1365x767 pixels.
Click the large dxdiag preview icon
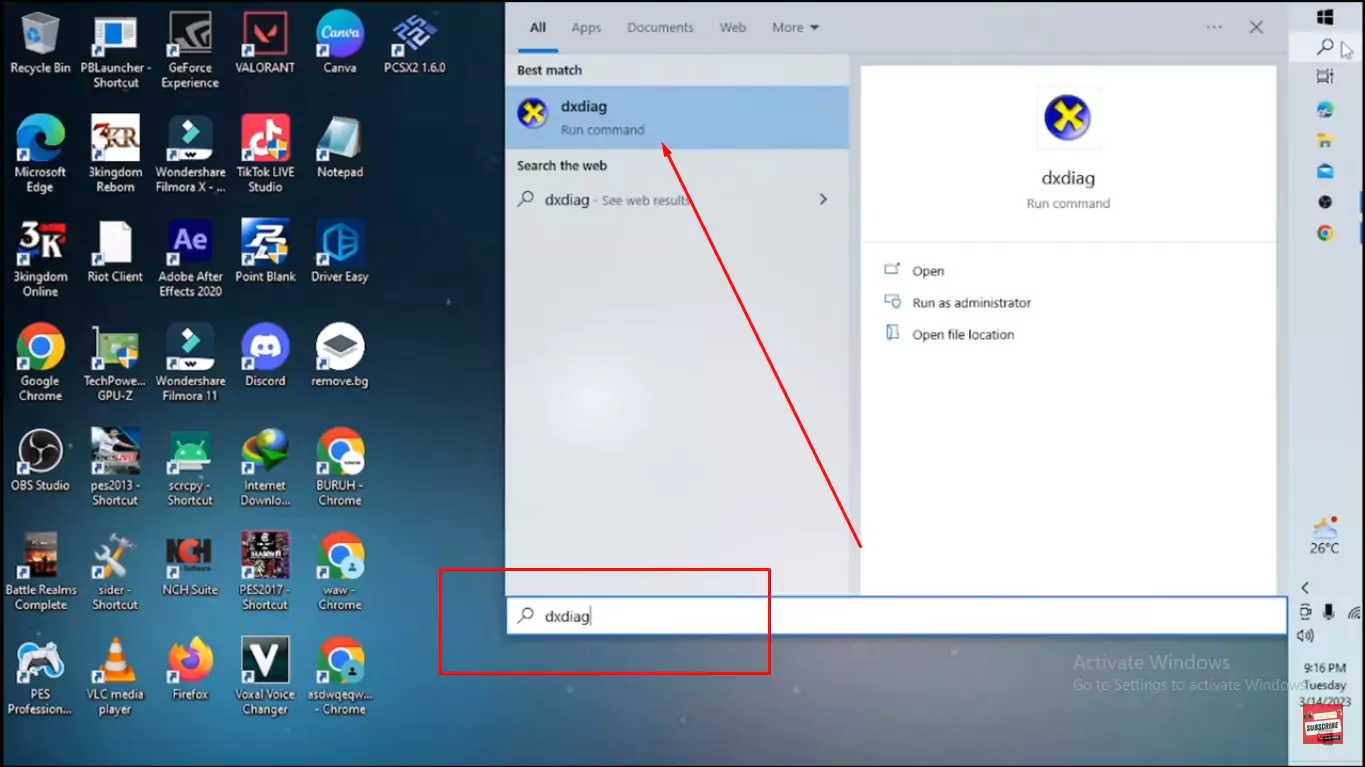pyautogui.click(x=1068, y=118)
